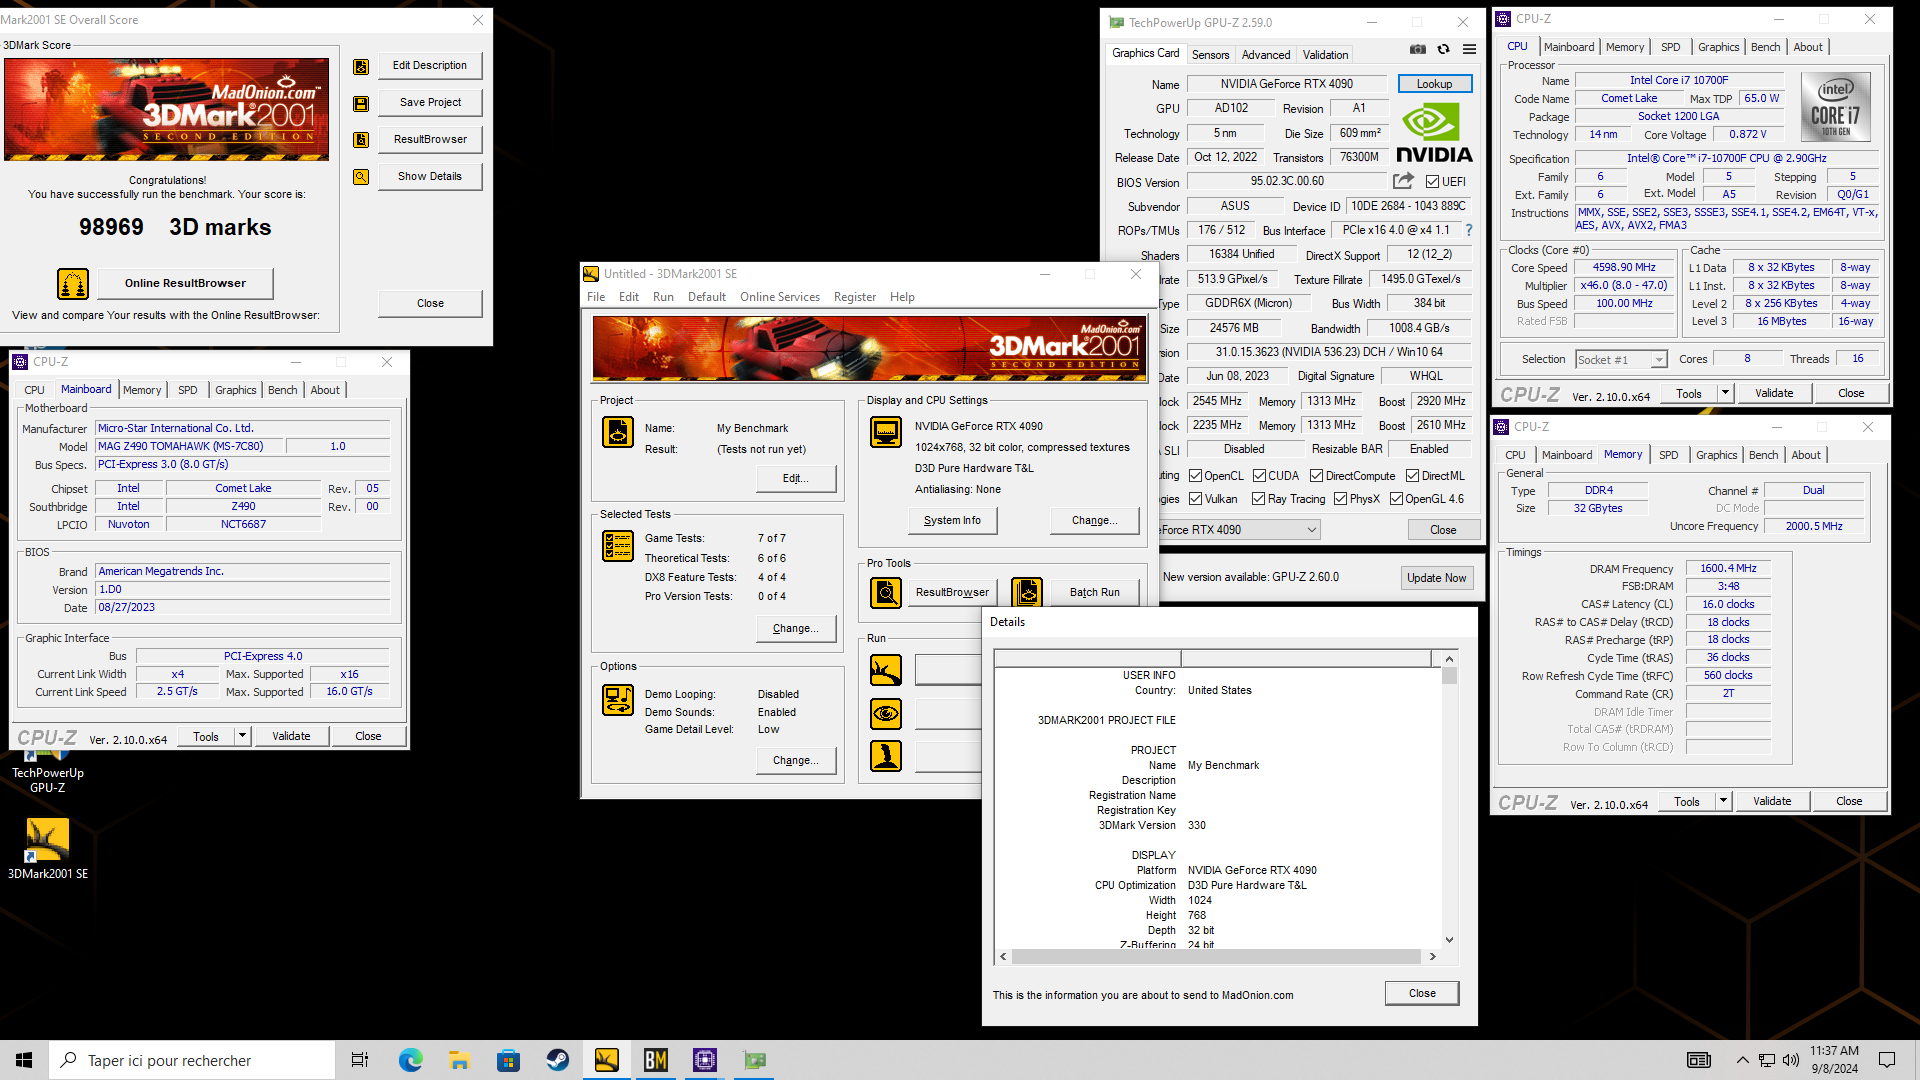The width and height of the screenshot is (1920, 1080).
Task: Click the CPU-Z taskbar icon
Action: point(705,1060)
